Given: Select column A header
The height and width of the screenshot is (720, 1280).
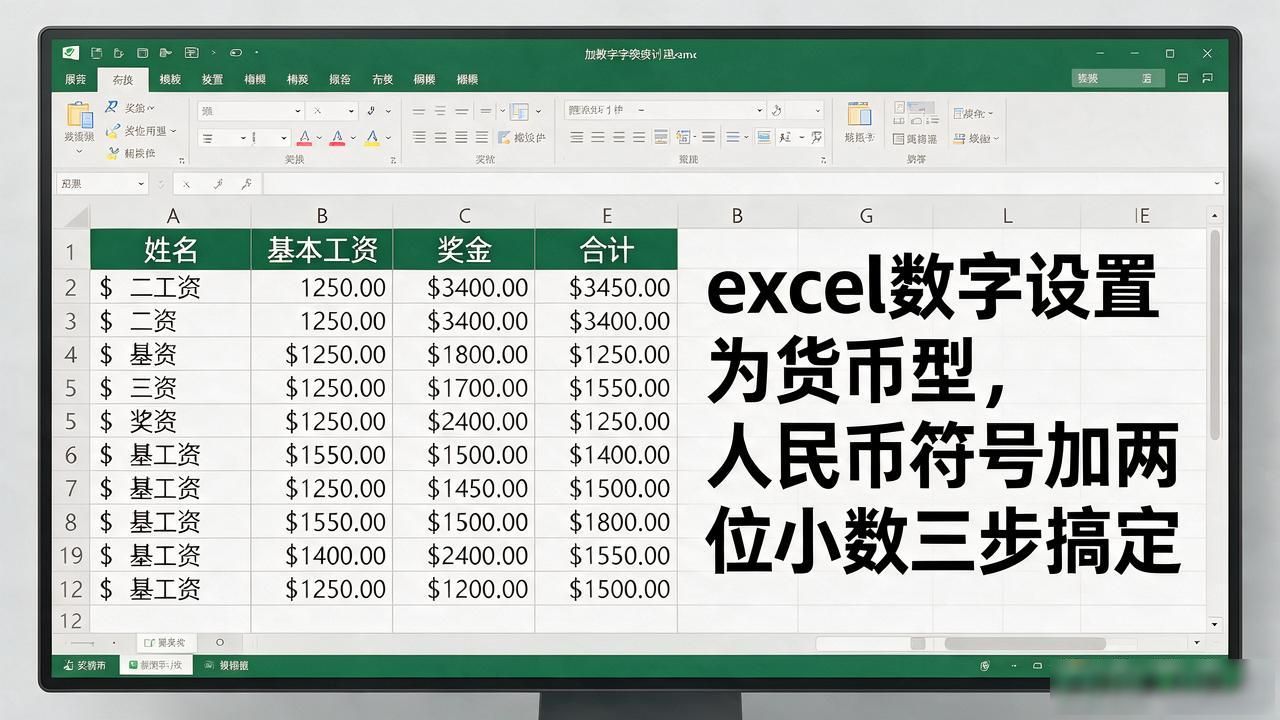Looking at the screenshot, I should tap(172, 216).
